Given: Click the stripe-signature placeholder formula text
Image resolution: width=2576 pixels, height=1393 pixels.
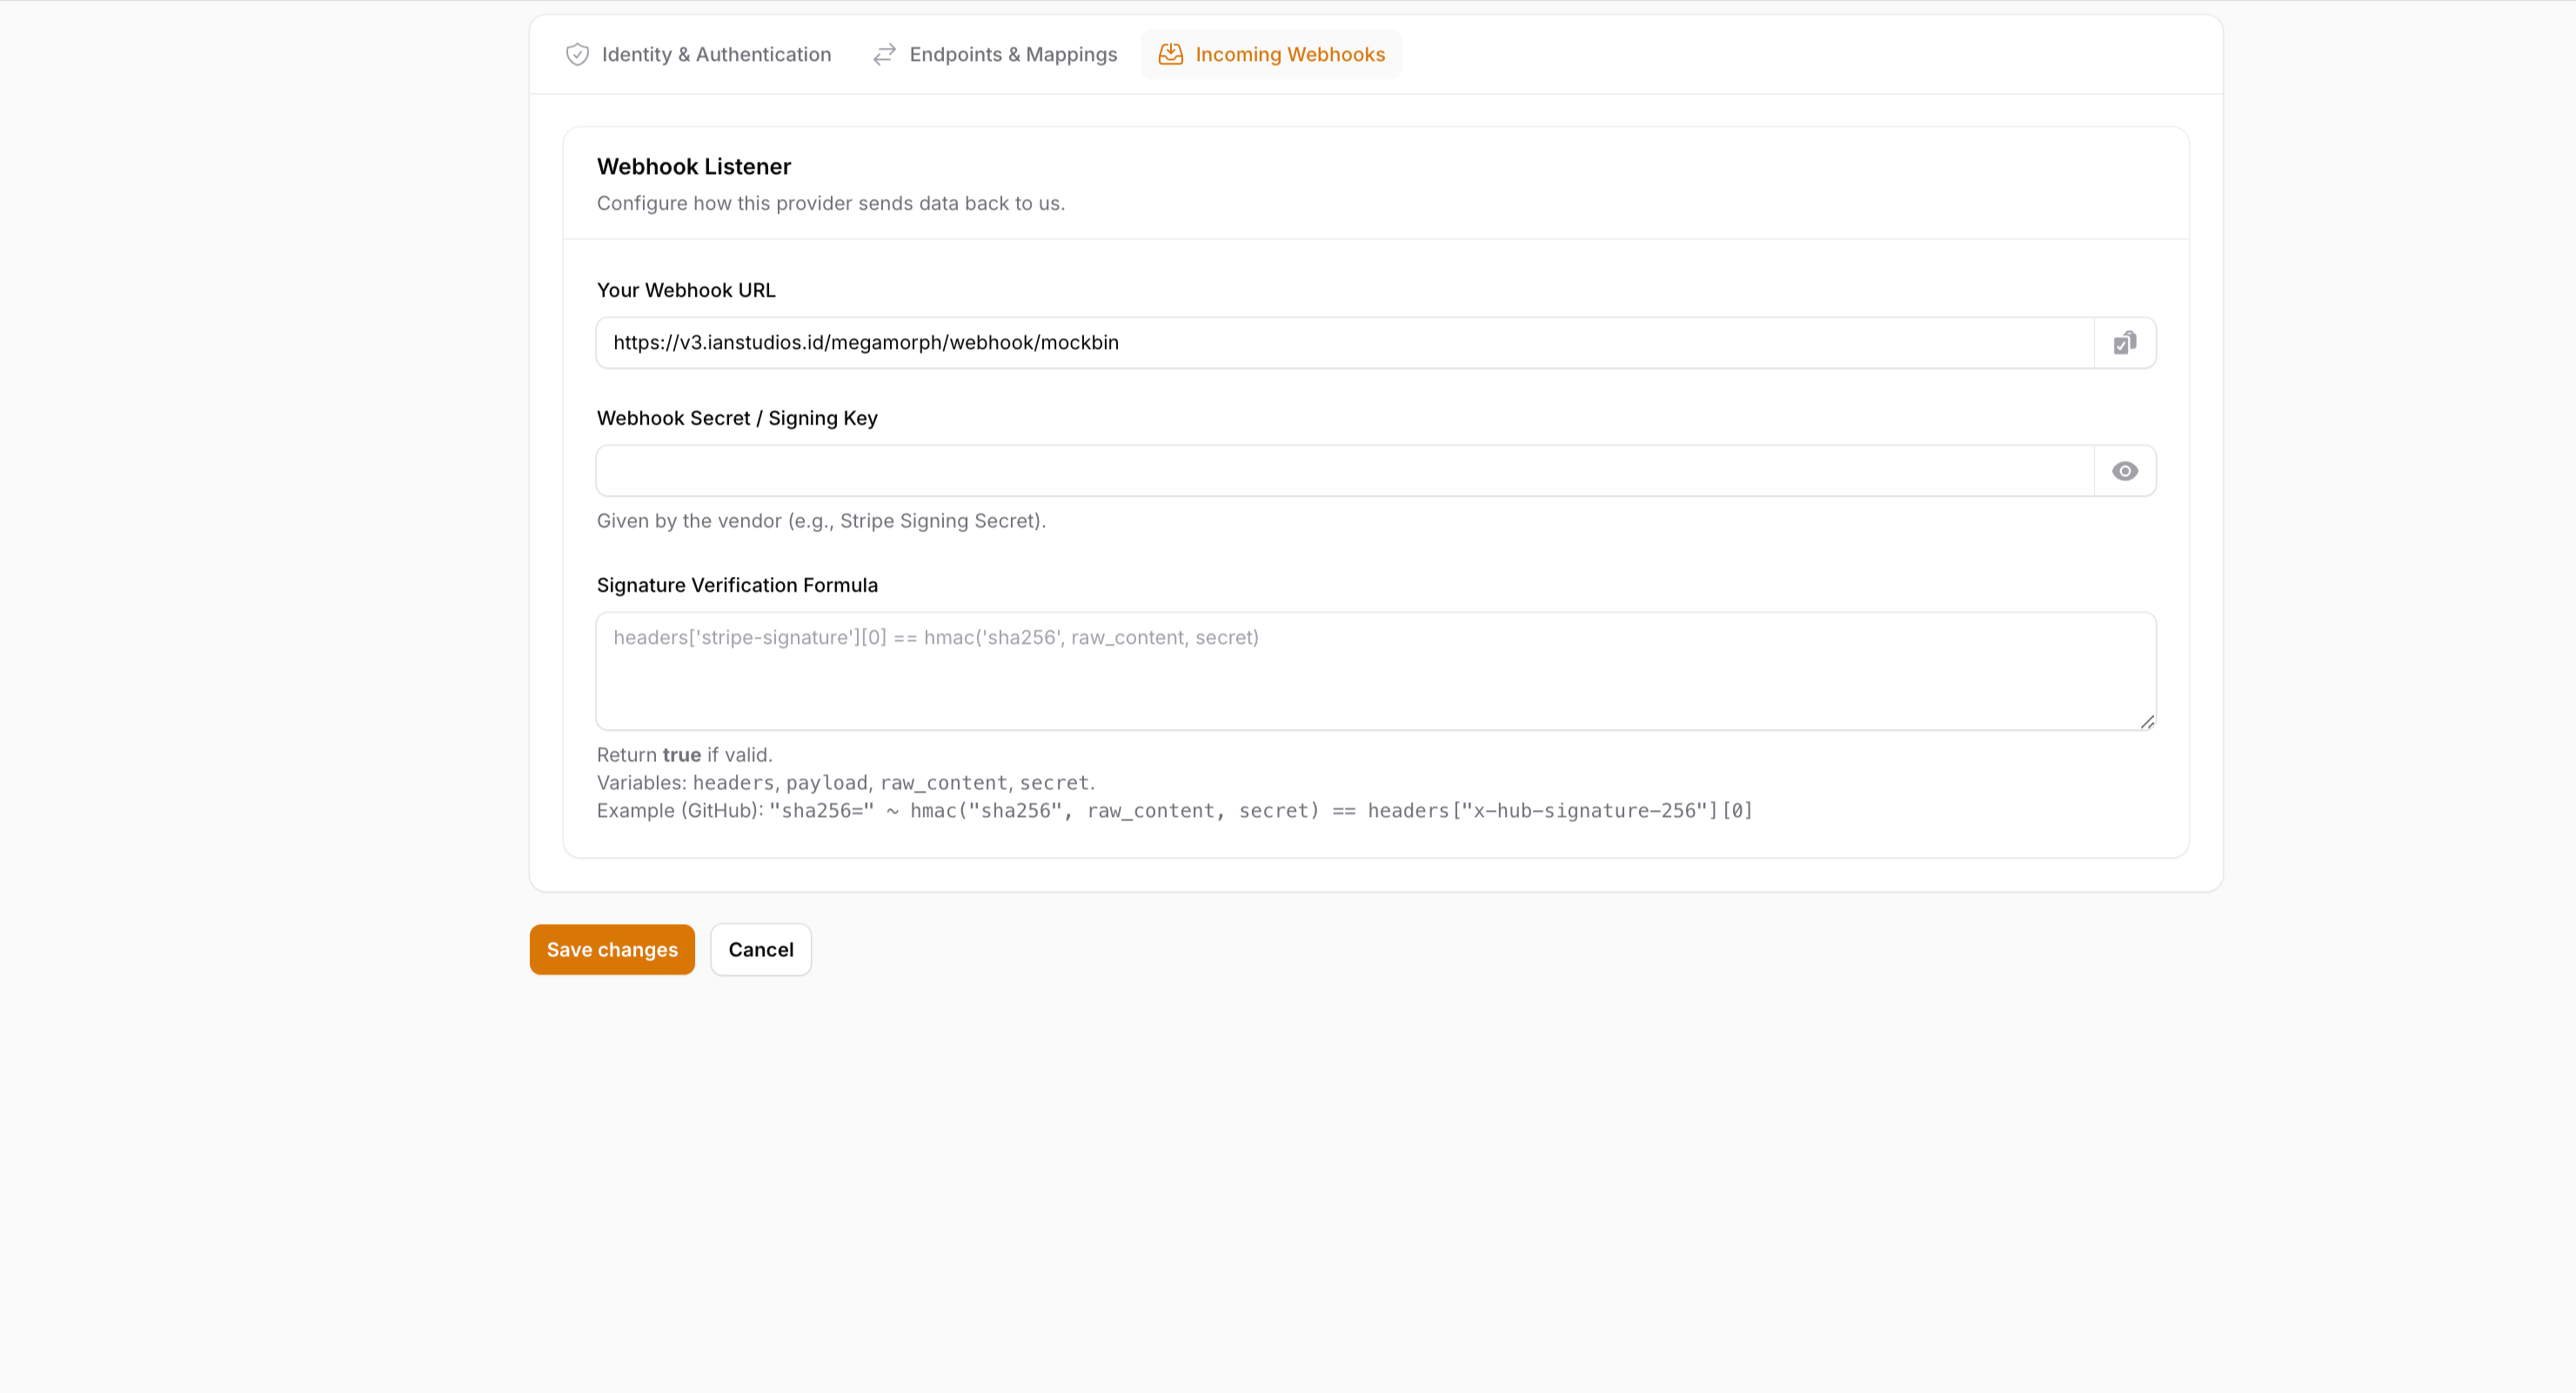Looking at the screenshot, I should pos(937,637).
